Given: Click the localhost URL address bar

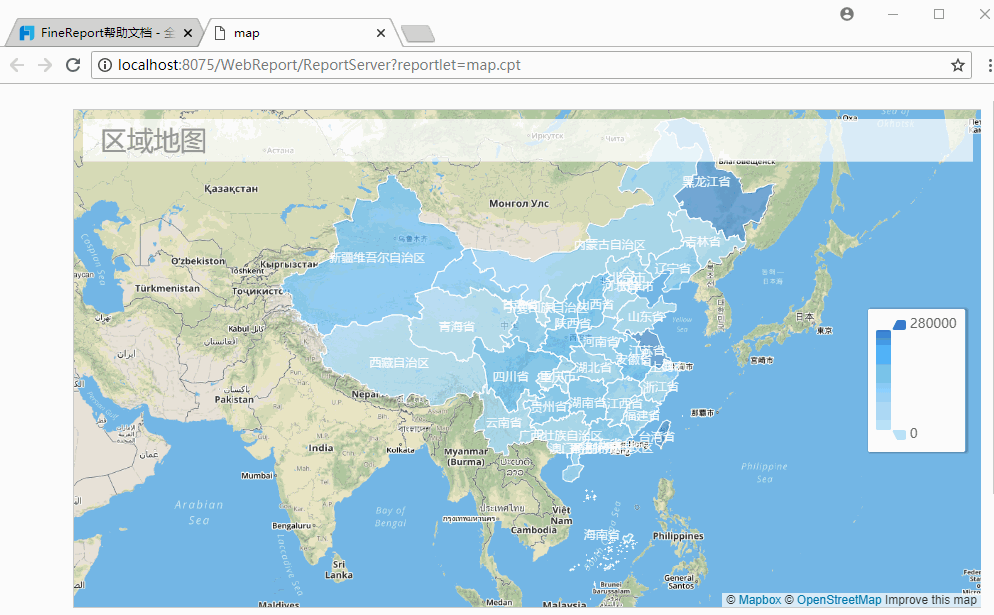Looking at the screenshot, I should click(x=531, y=65).
